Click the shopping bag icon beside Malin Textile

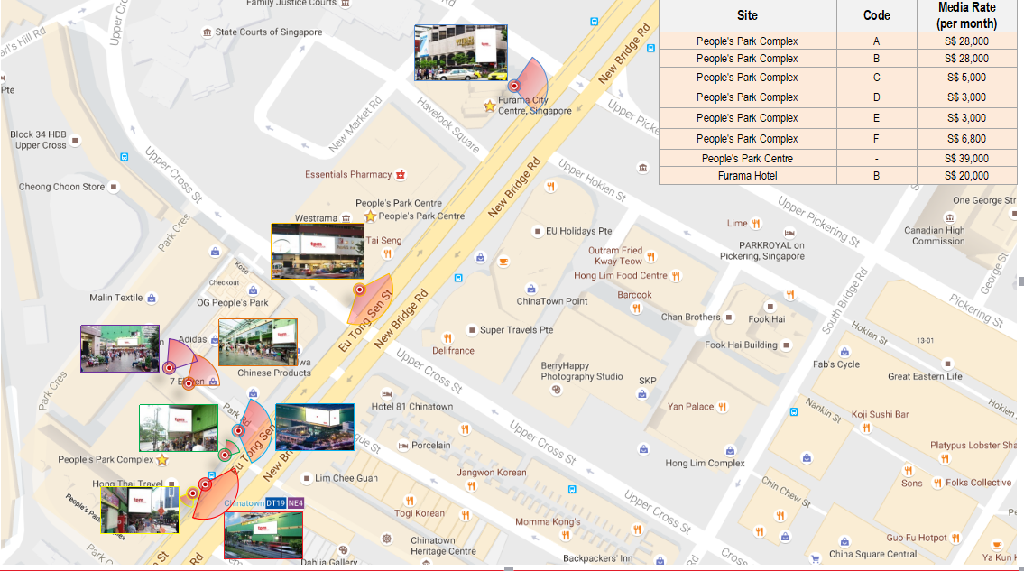152,298
